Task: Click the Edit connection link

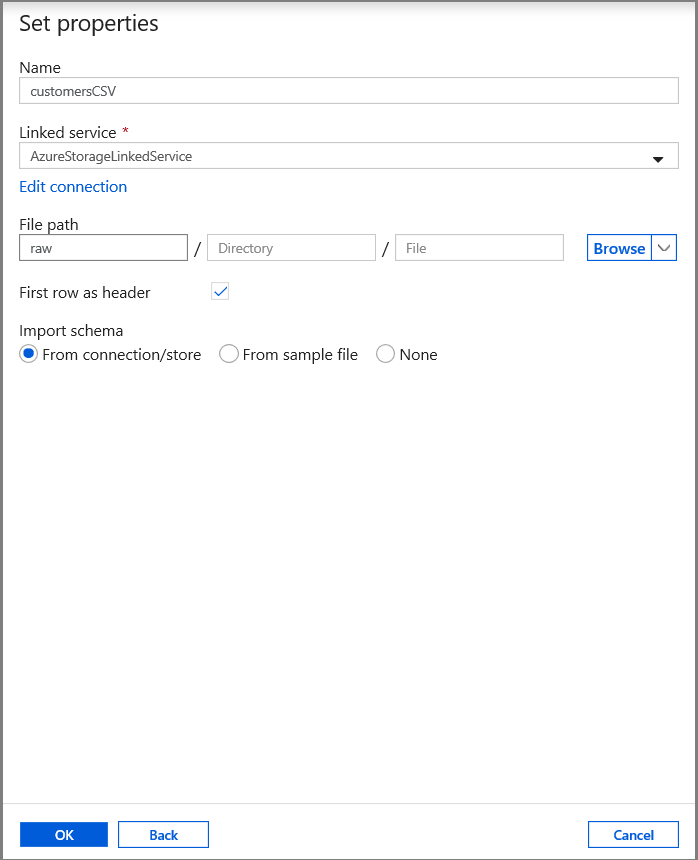Action: (x=73, y=187)
